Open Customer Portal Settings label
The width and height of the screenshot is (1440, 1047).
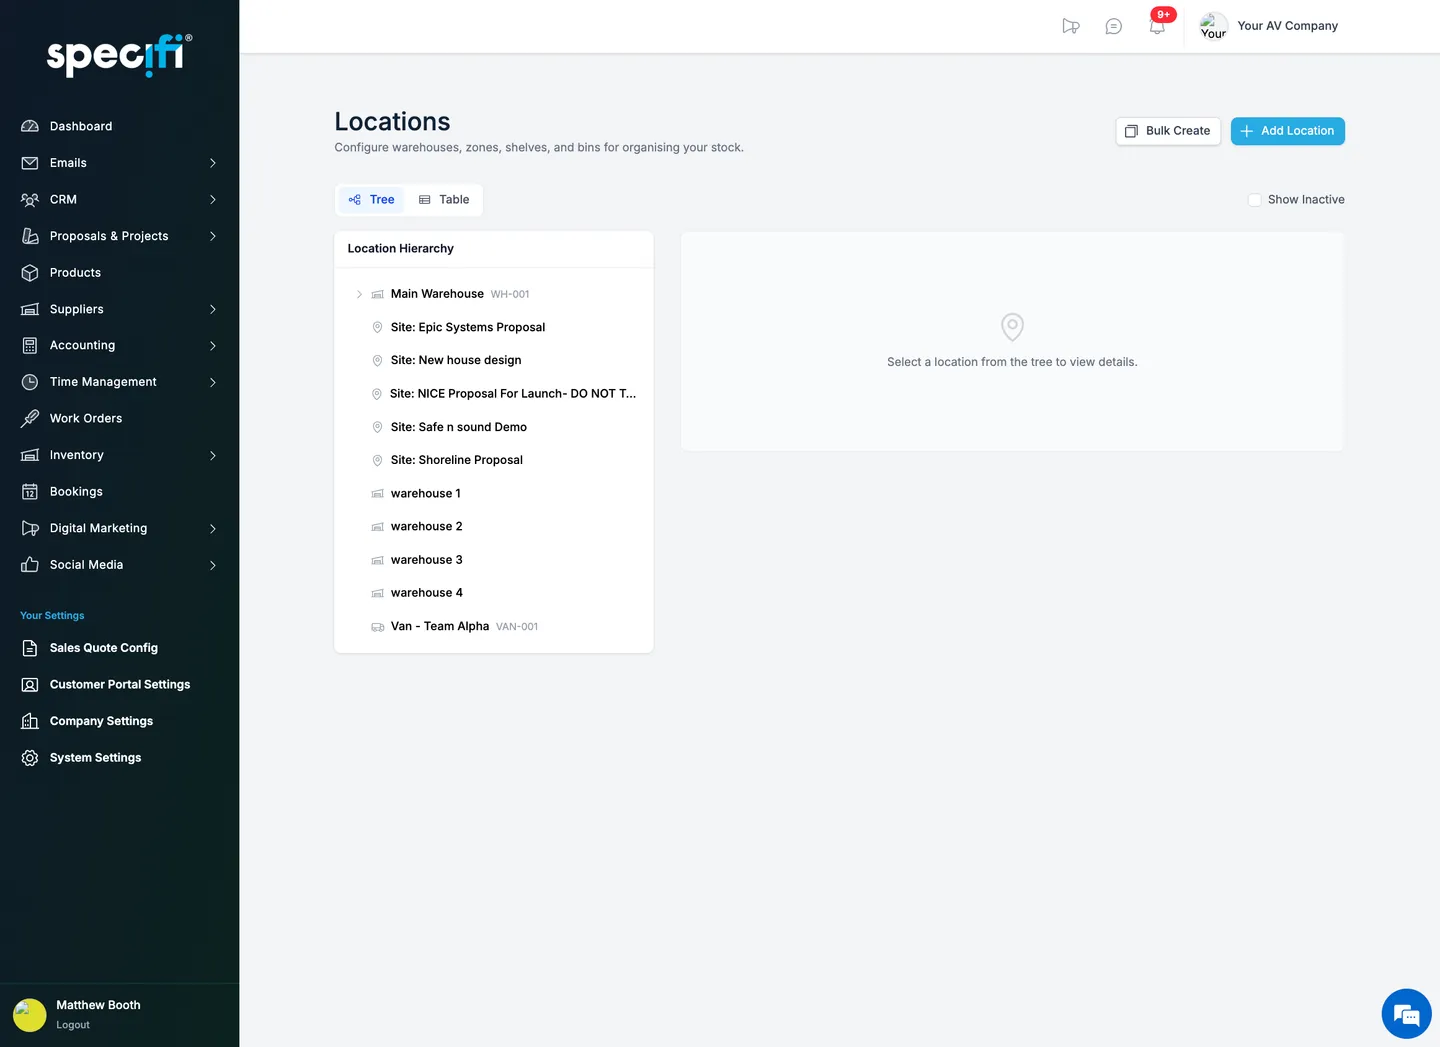click(120, 685)
